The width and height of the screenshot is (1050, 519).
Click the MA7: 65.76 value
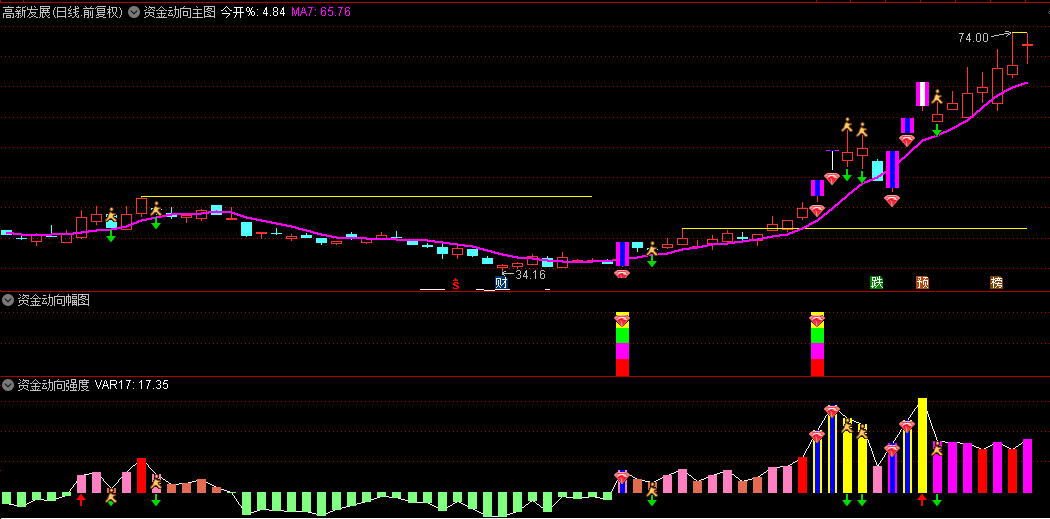pyautogui.click(x=320, y=12)
